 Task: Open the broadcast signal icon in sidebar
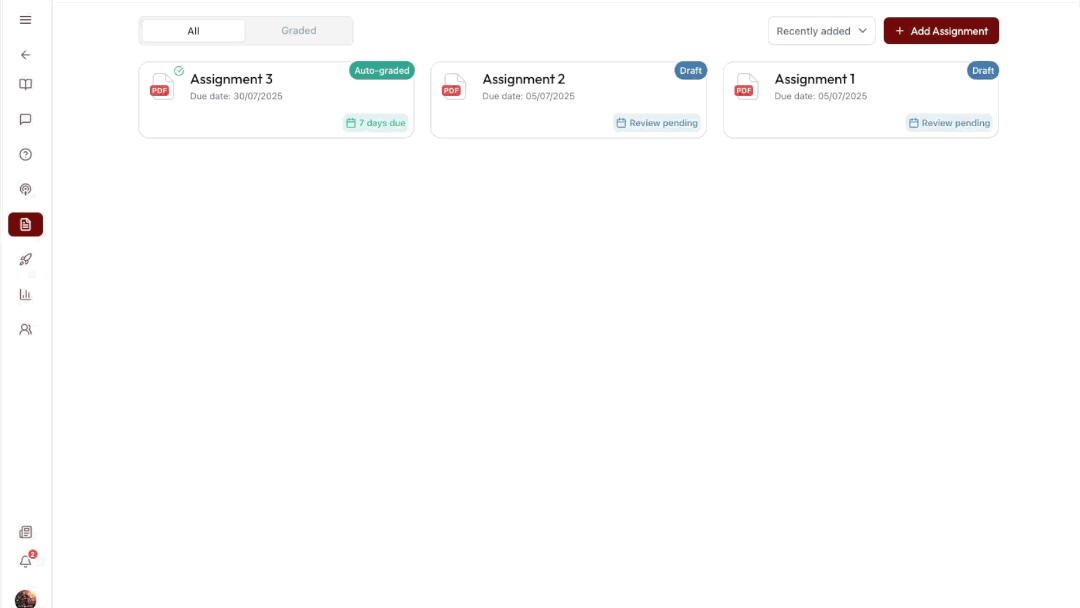point(26,189)
